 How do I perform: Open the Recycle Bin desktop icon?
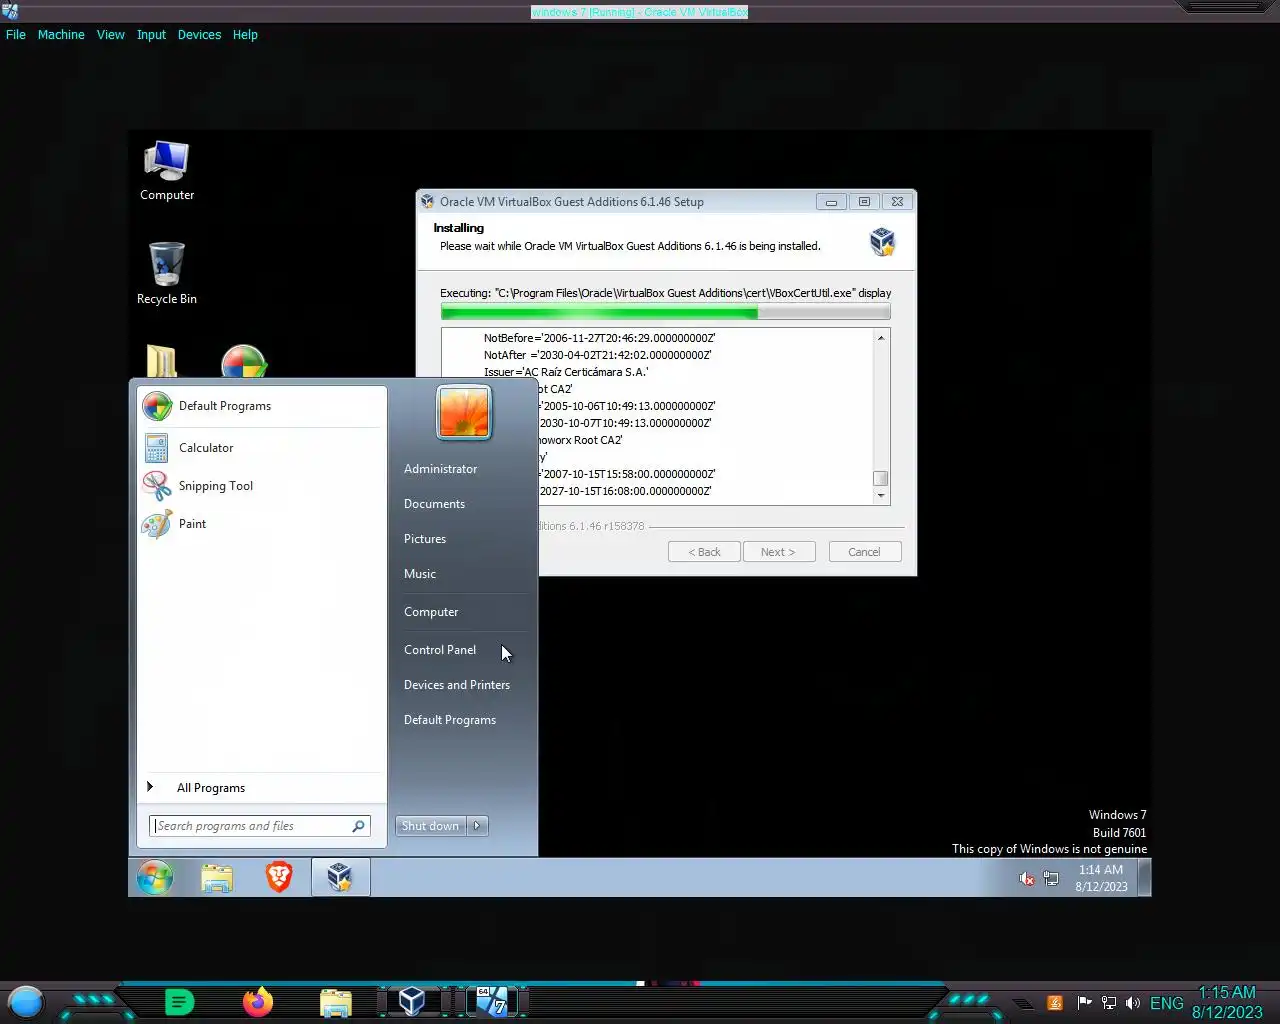click(166, 273)
